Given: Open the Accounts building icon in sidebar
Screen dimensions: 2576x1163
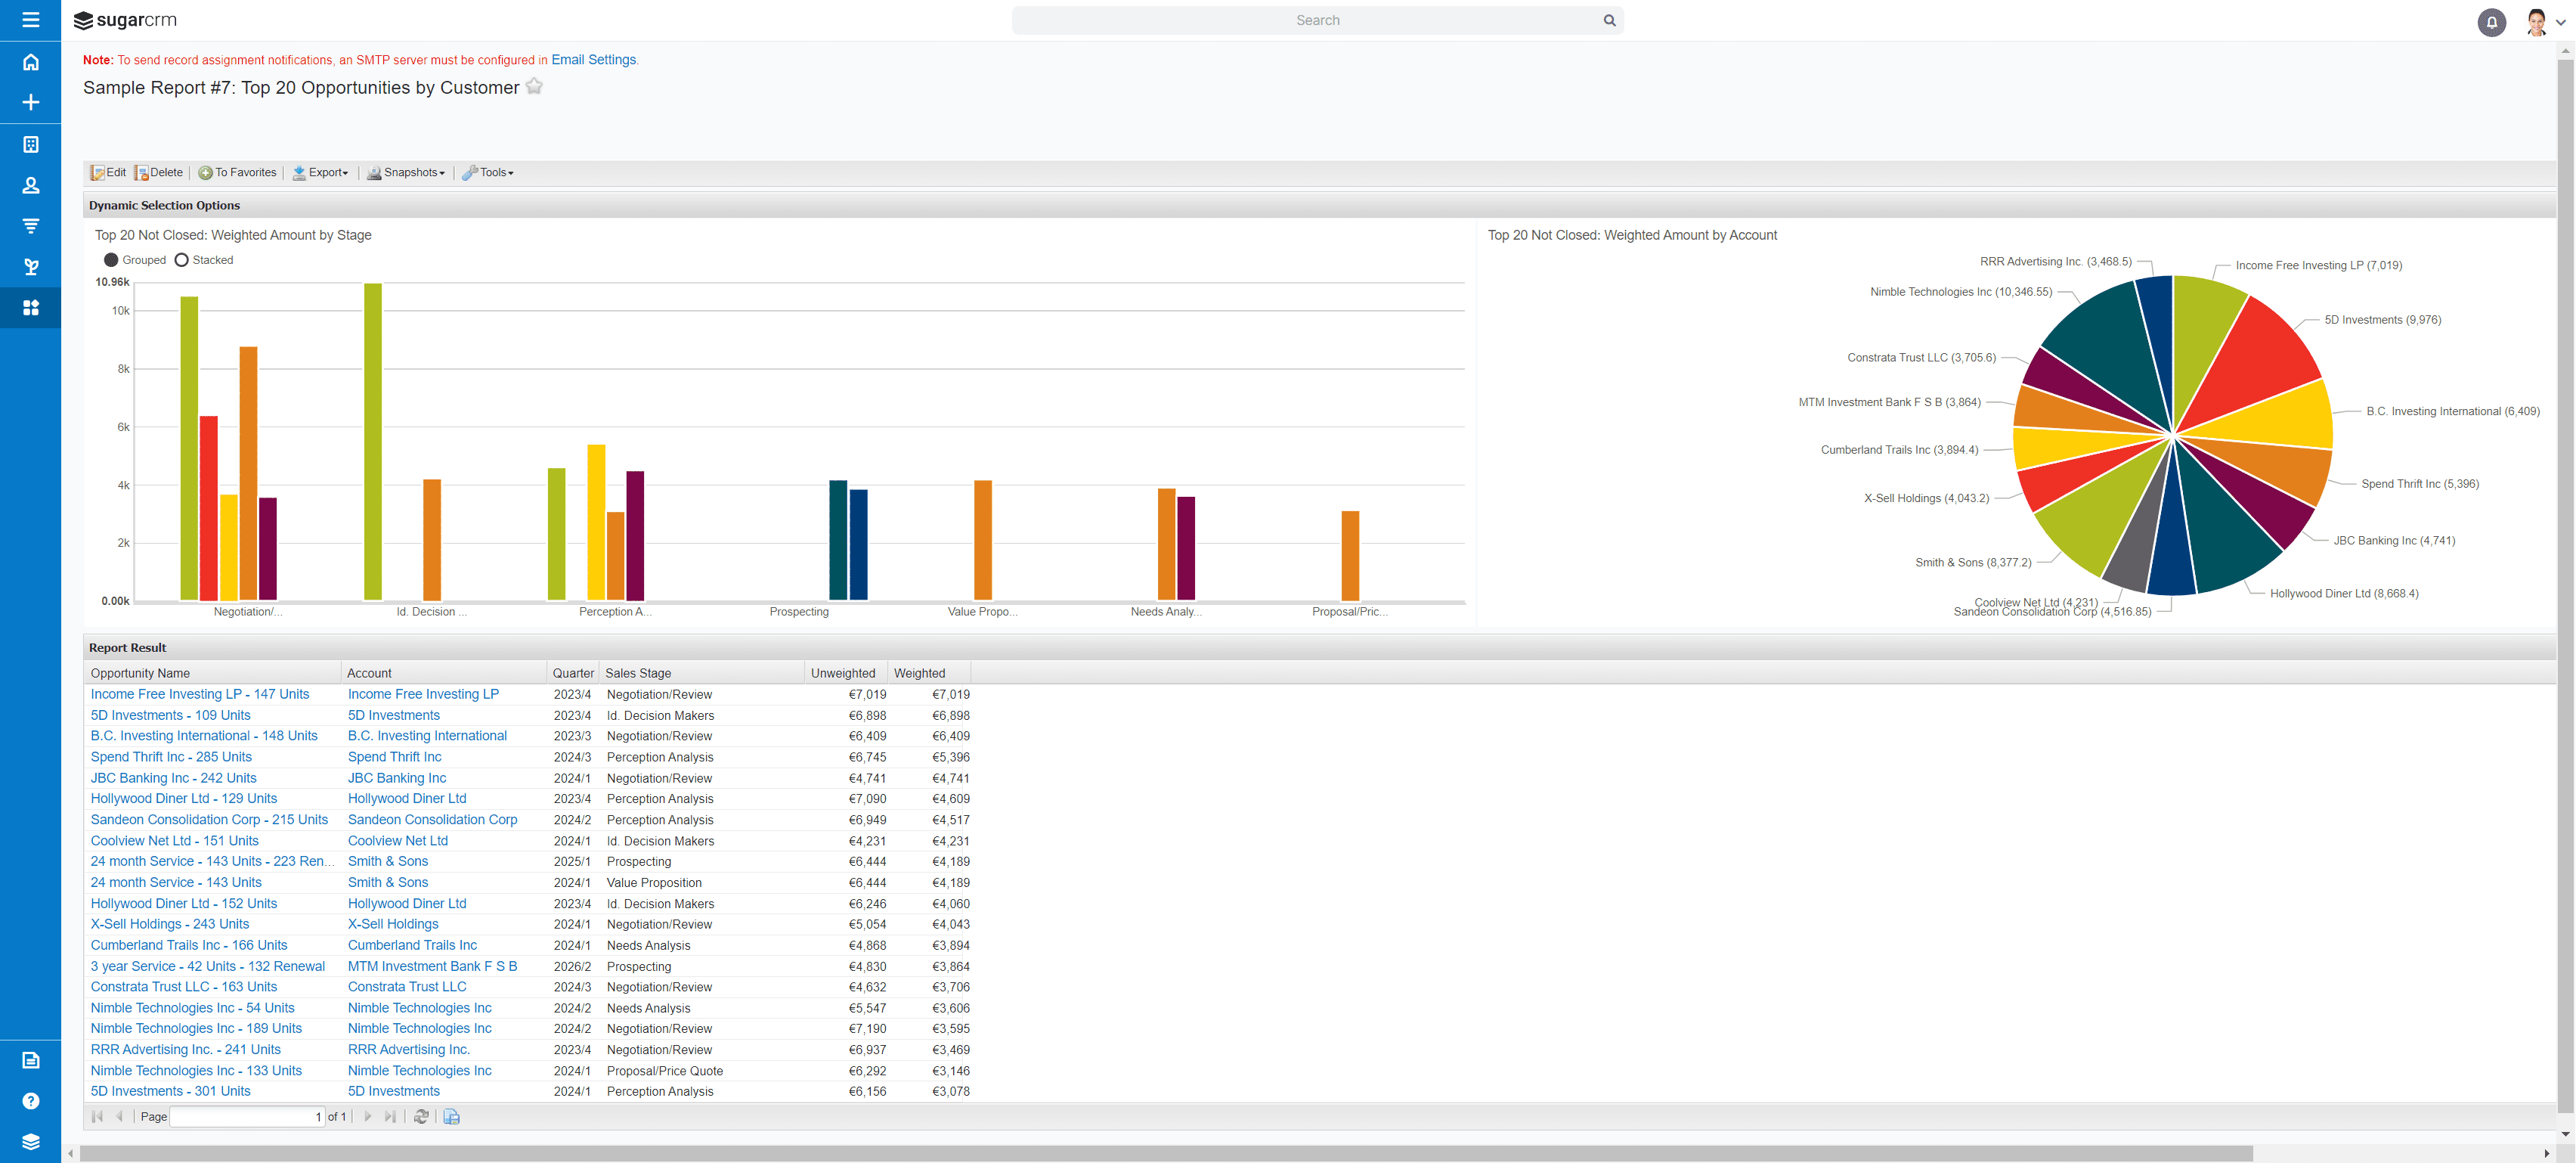Looking at the screenshot, I should coord(30,144).
